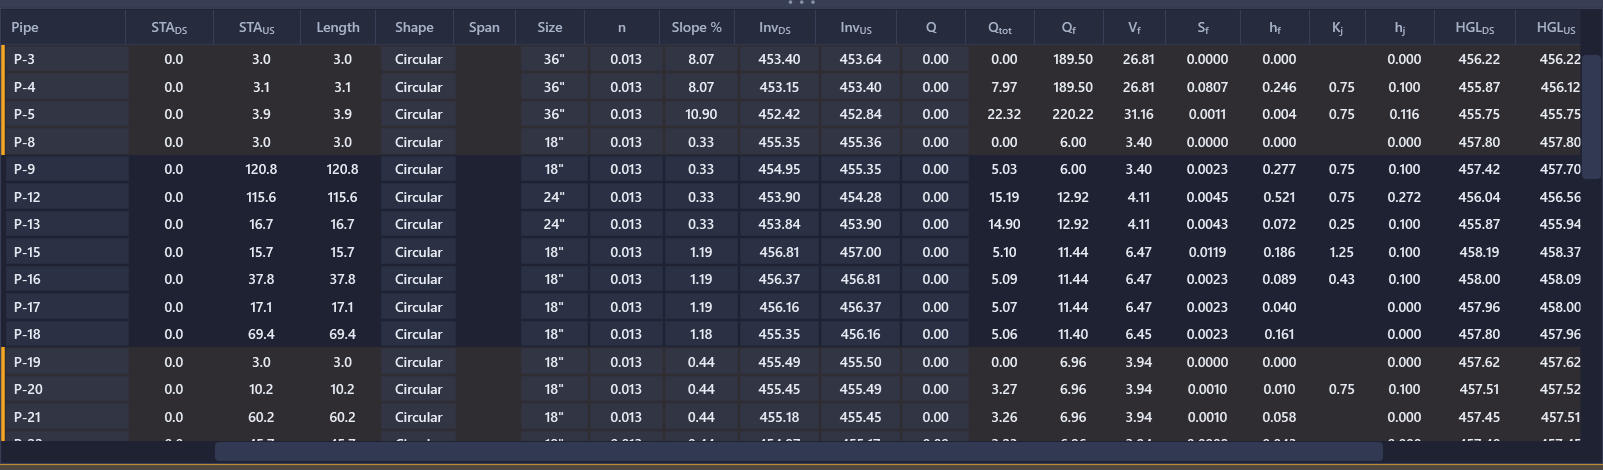Select pipe row P-12
The height and width of the screenshot is (470, 1603).
pos(66,197)
